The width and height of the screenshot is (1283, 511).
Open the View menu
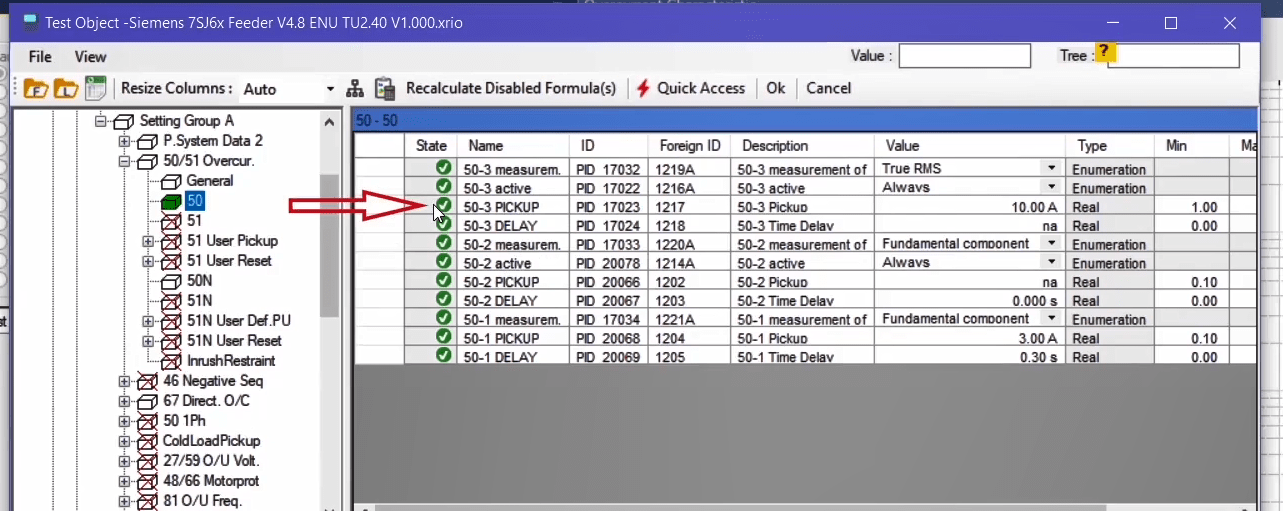click(x=90, y=57)
